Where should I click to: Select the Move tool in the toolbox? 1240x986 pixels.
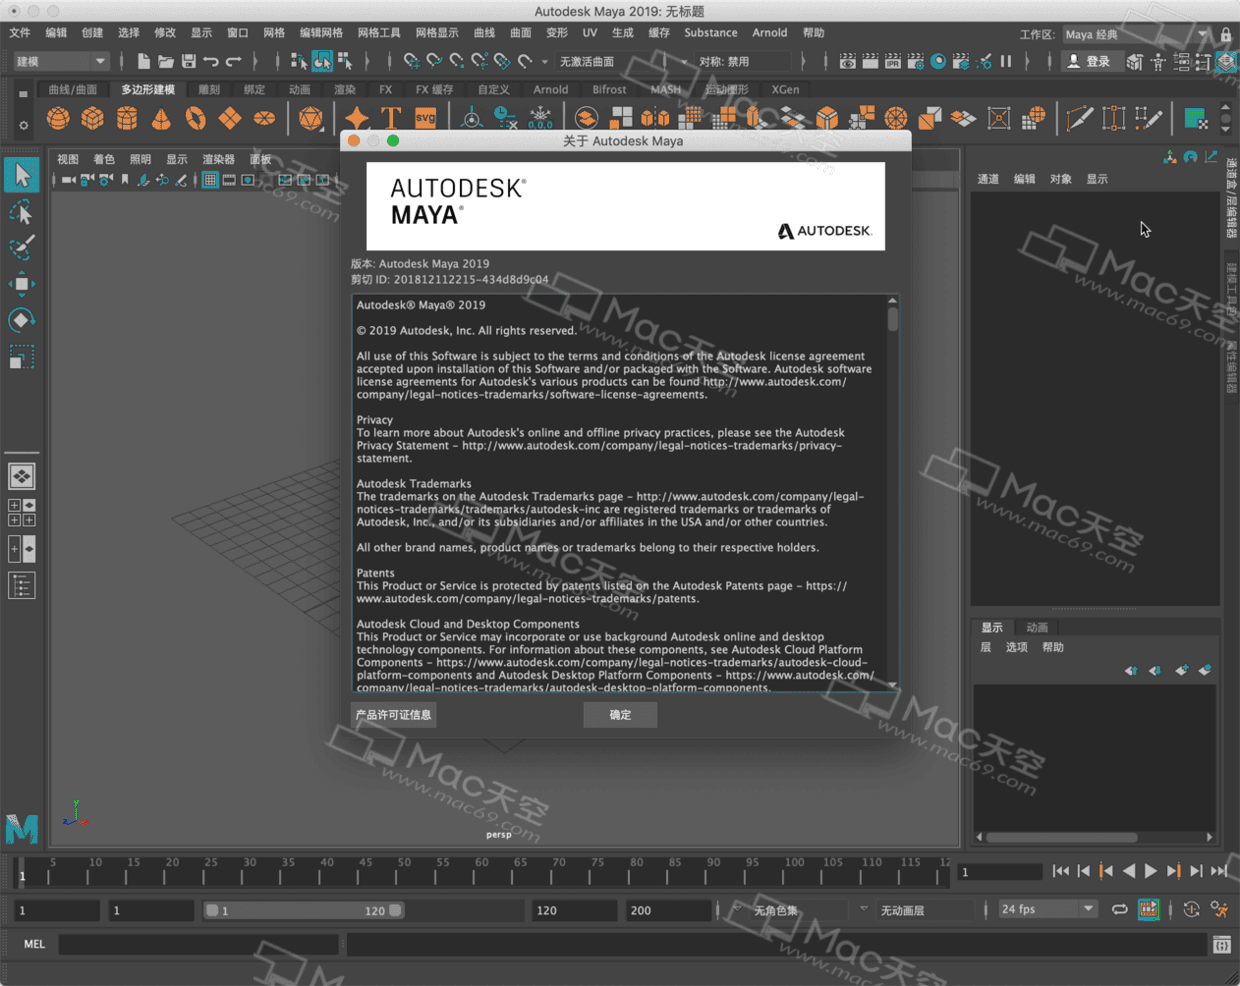coord(21,284)
